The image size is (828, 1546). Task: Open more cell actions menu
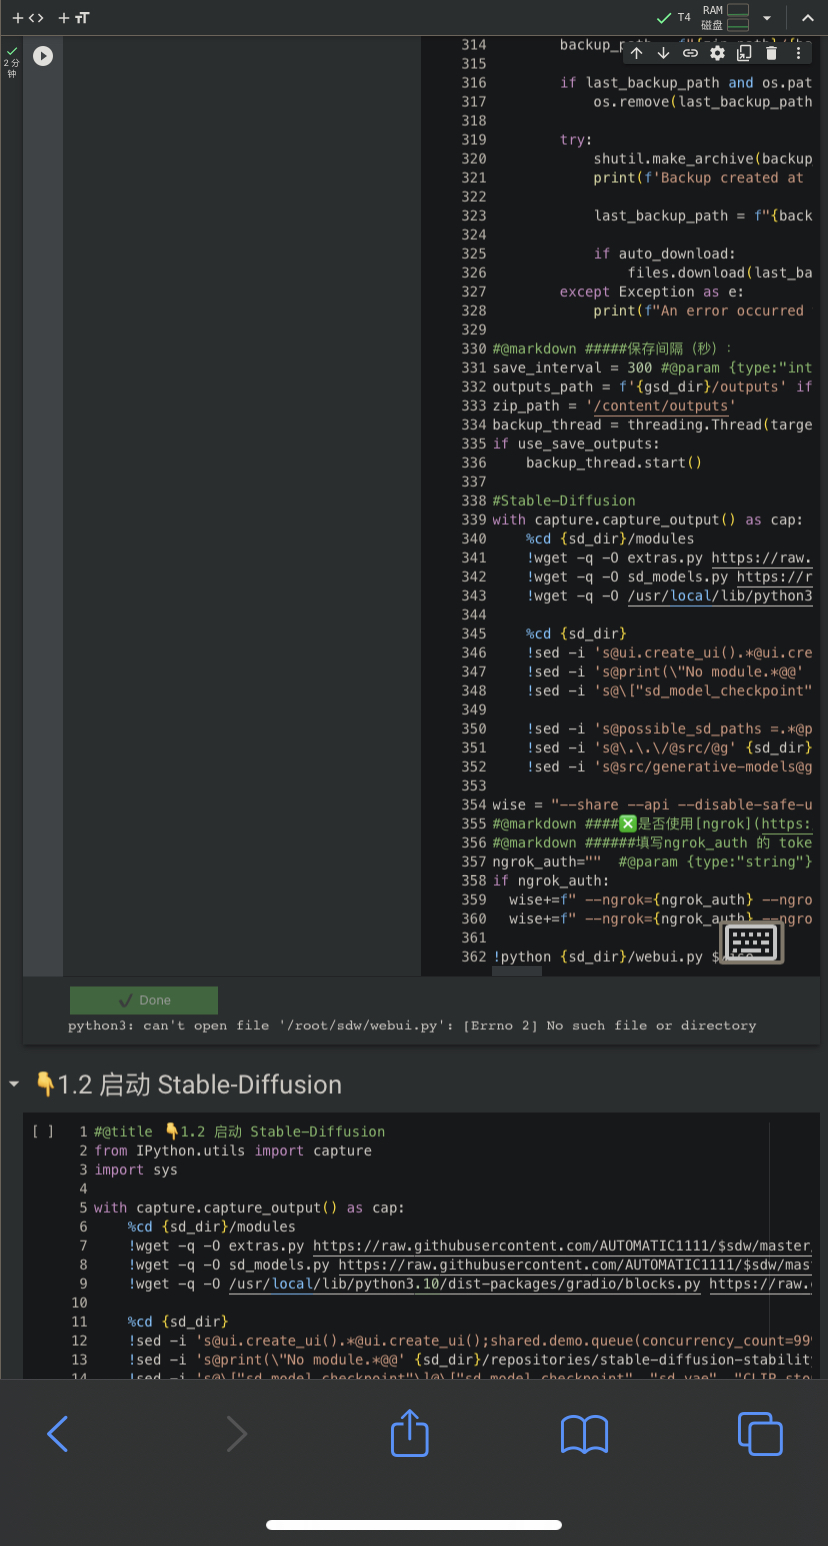tap(797, 52)
